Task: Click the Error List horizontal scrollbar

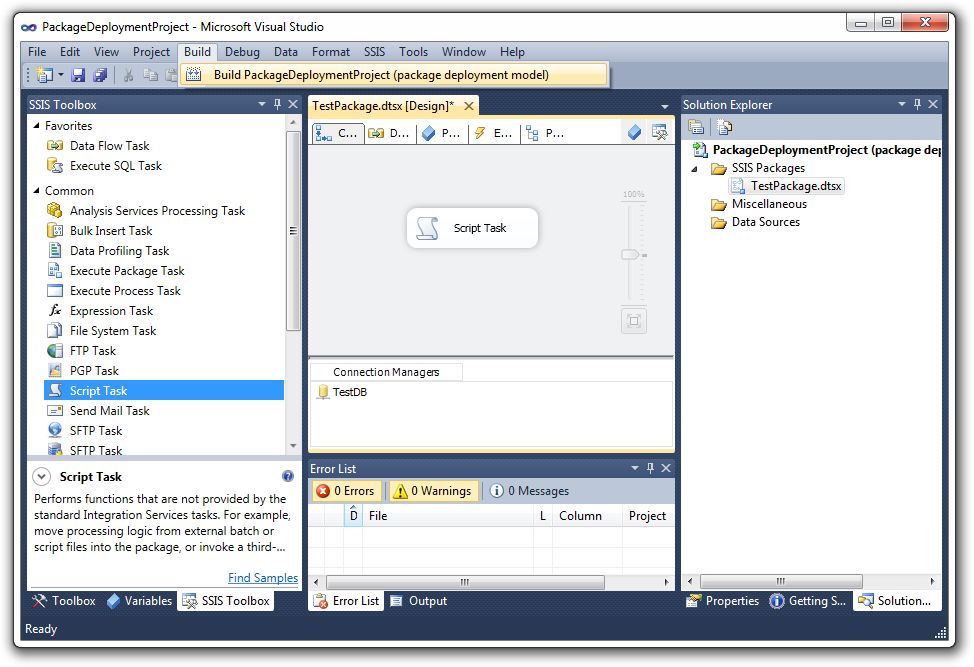Action: 465,582
